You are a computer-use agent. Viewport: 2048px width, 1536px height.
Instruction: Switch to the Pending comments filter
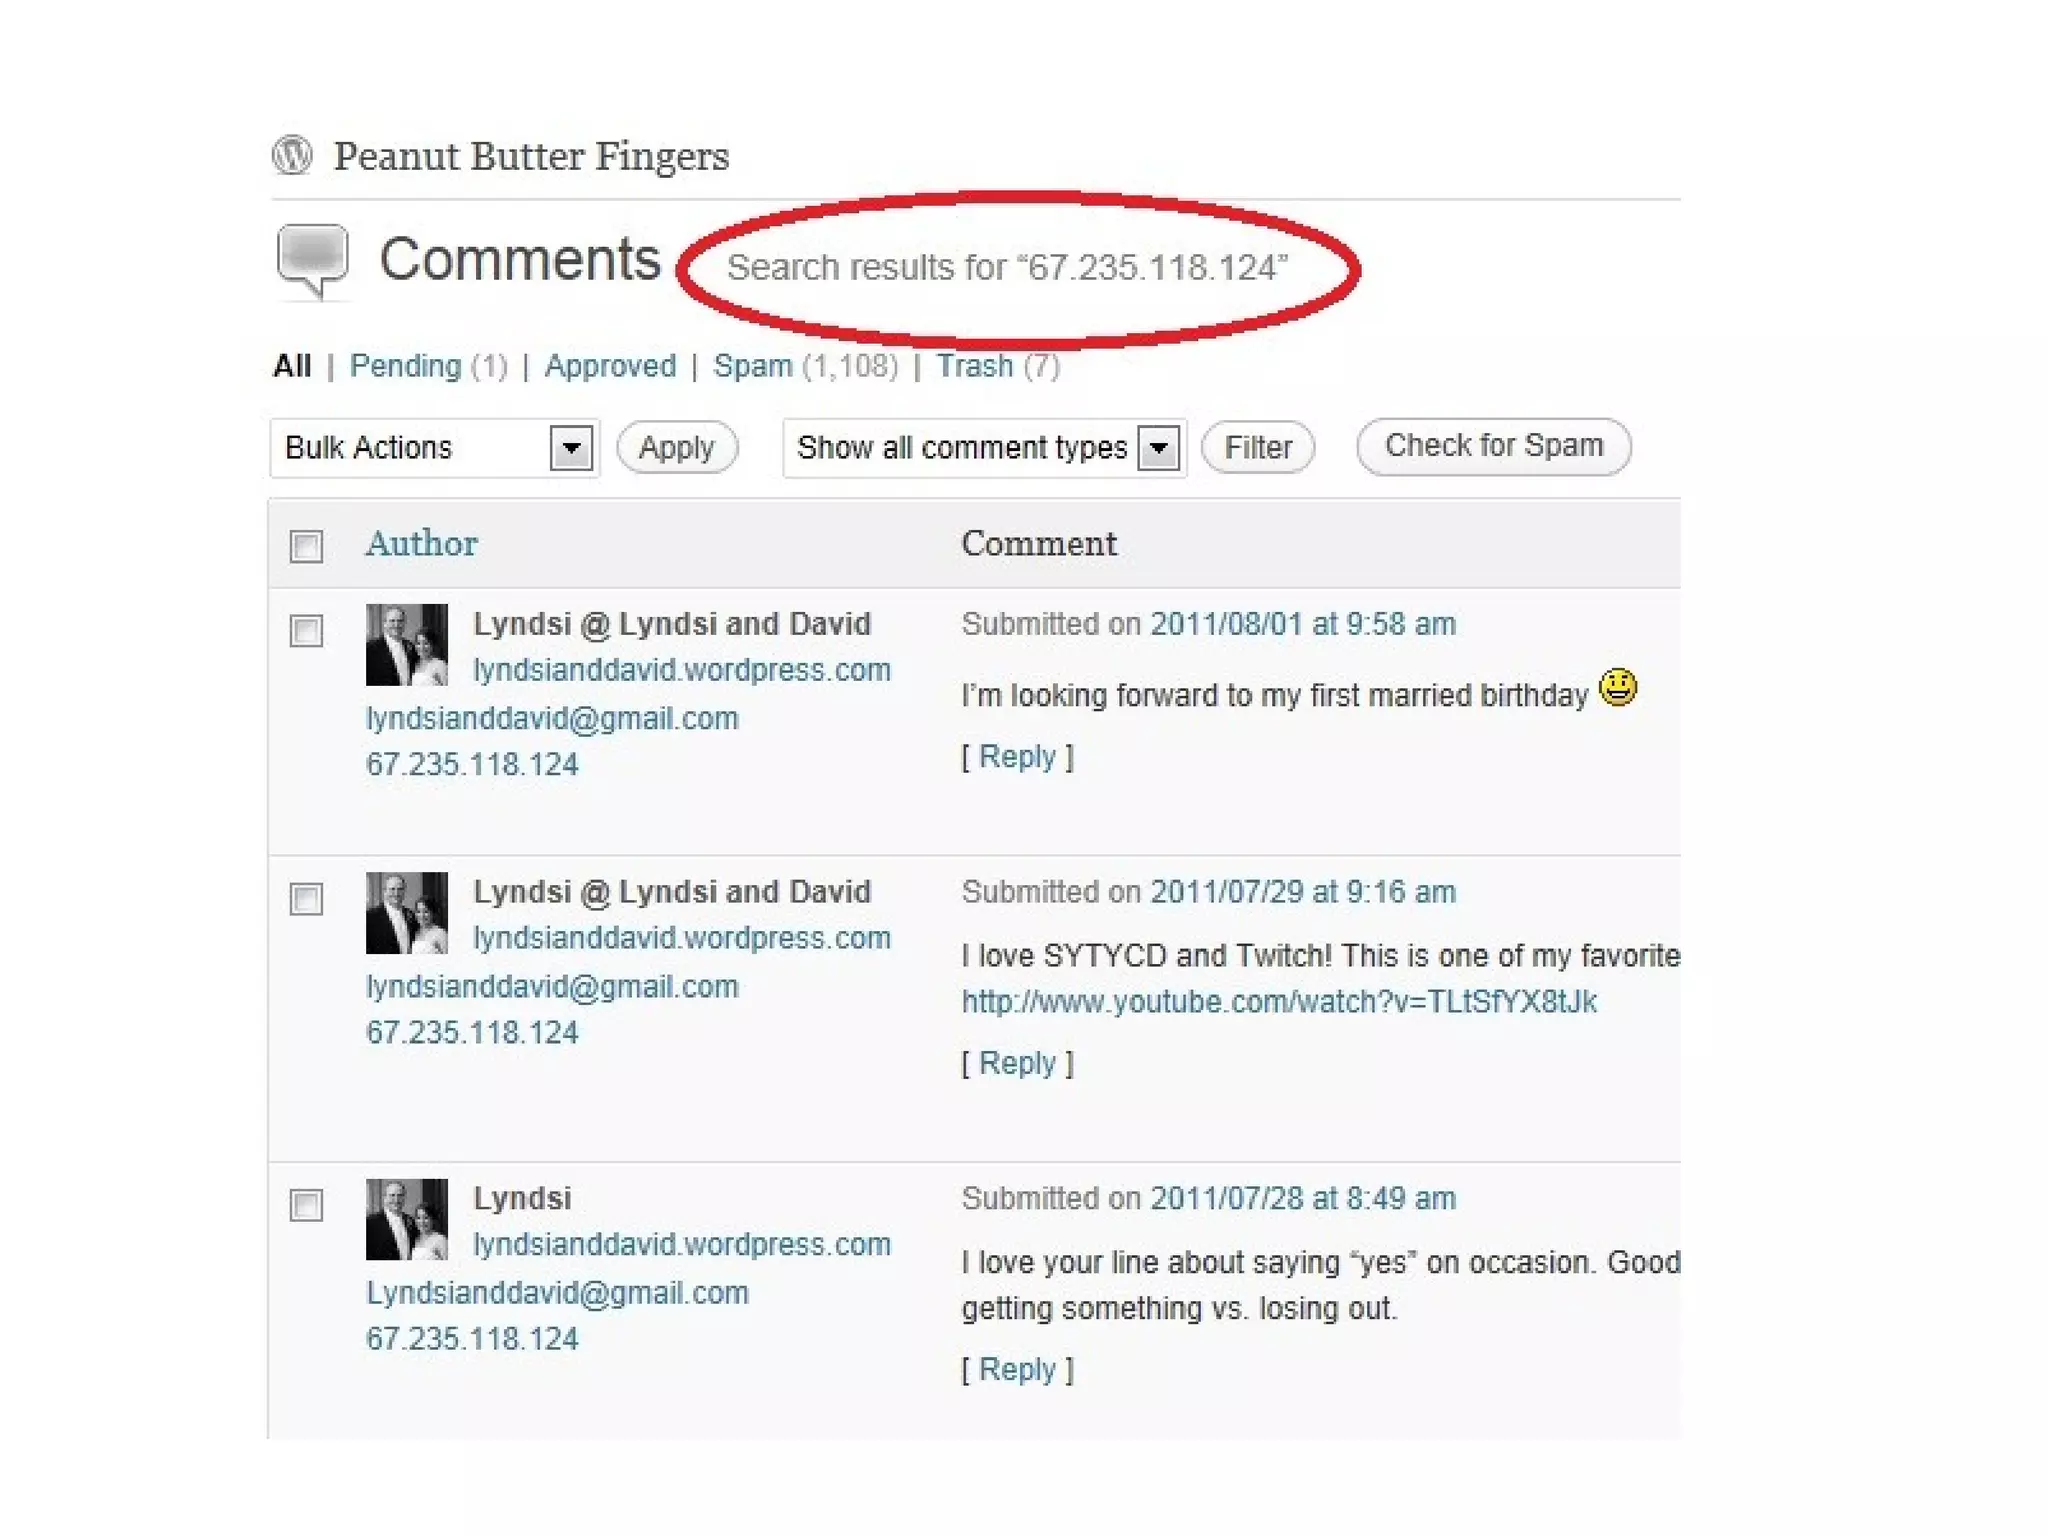[405, 366]
